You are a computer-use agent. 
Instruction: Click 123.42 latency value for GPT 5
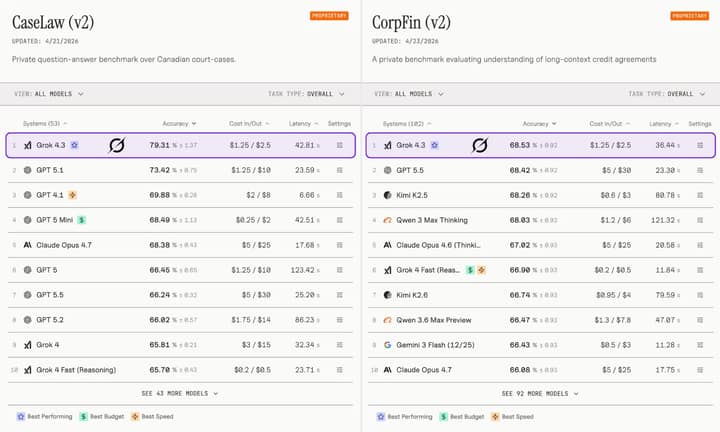(303, 270)
